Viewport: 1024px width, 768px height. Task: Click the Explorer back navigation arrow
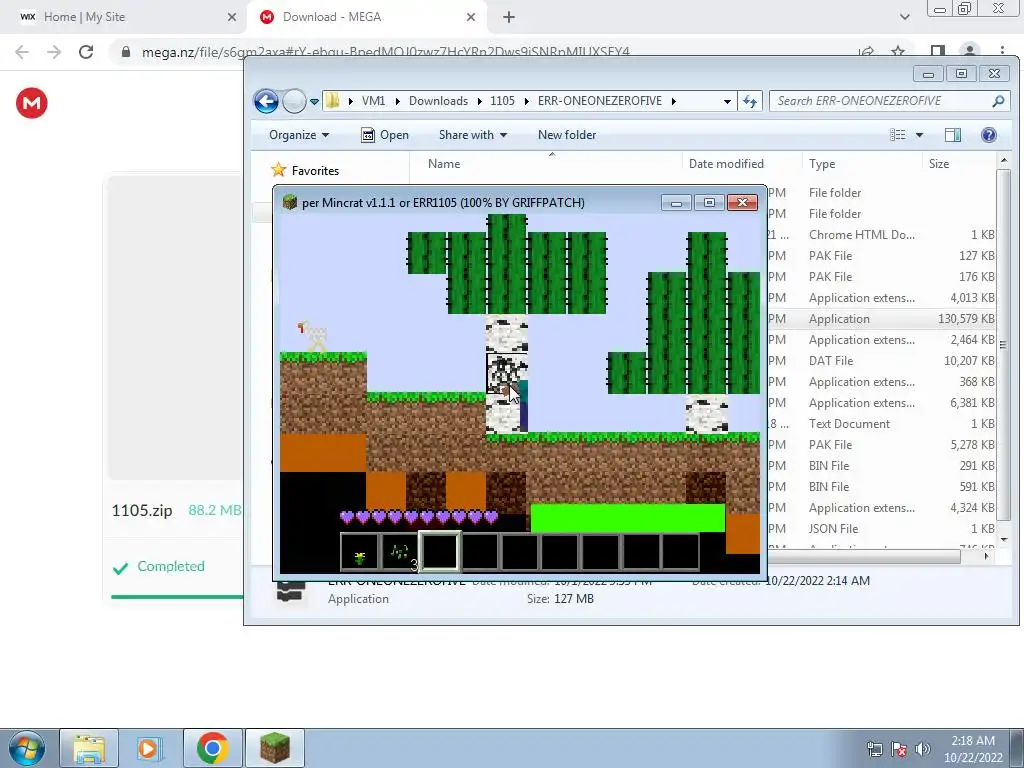(x=266, y=101)
